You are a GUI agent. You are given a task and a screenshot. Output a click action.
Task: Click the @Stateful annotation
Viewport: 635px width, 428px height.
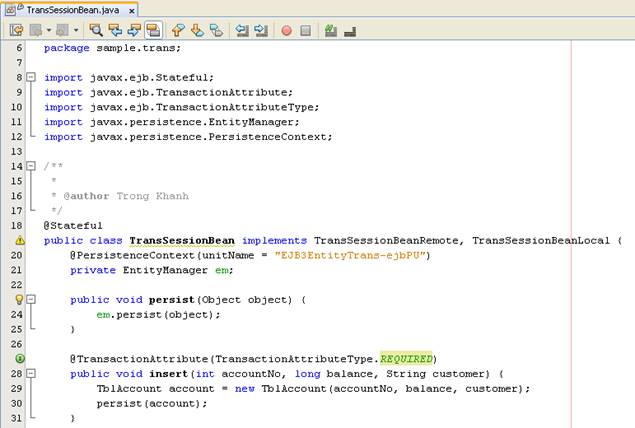tap(73, 226)
